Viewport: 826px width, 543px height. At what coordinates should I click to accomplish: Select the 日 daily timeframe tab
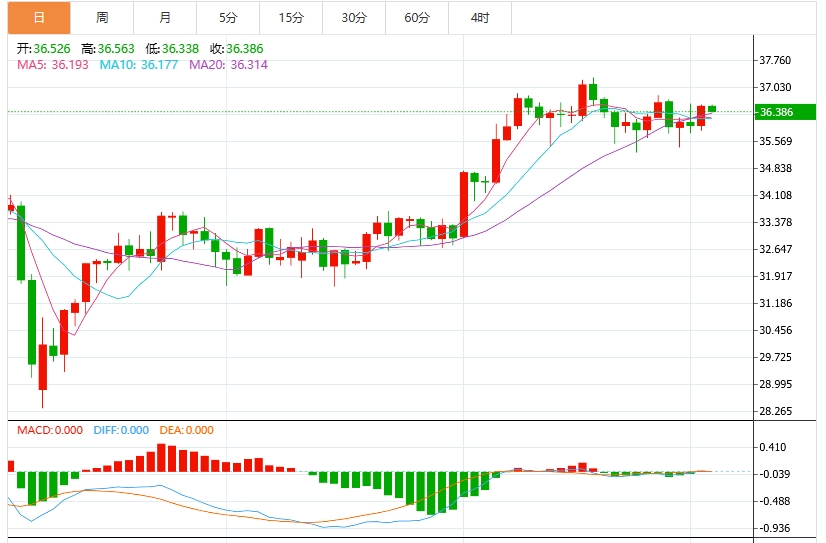(39, 18)
